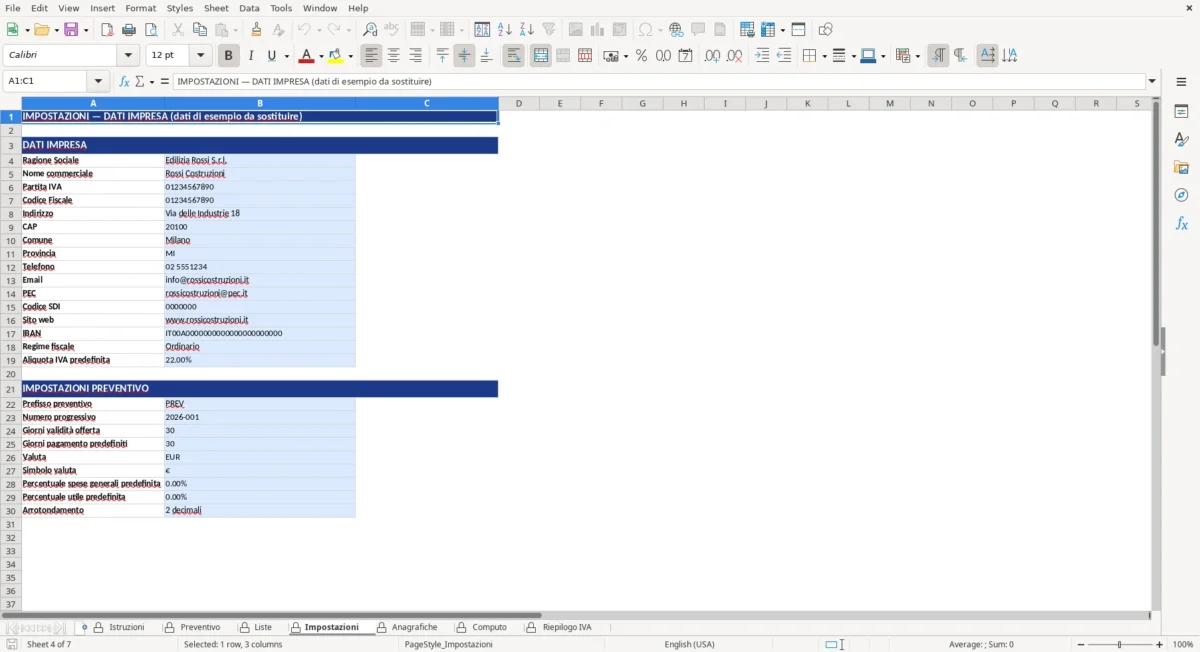1200x652 pixels.
Task: Open Save button dropdown arrow
Action: (x=85, y=30)
